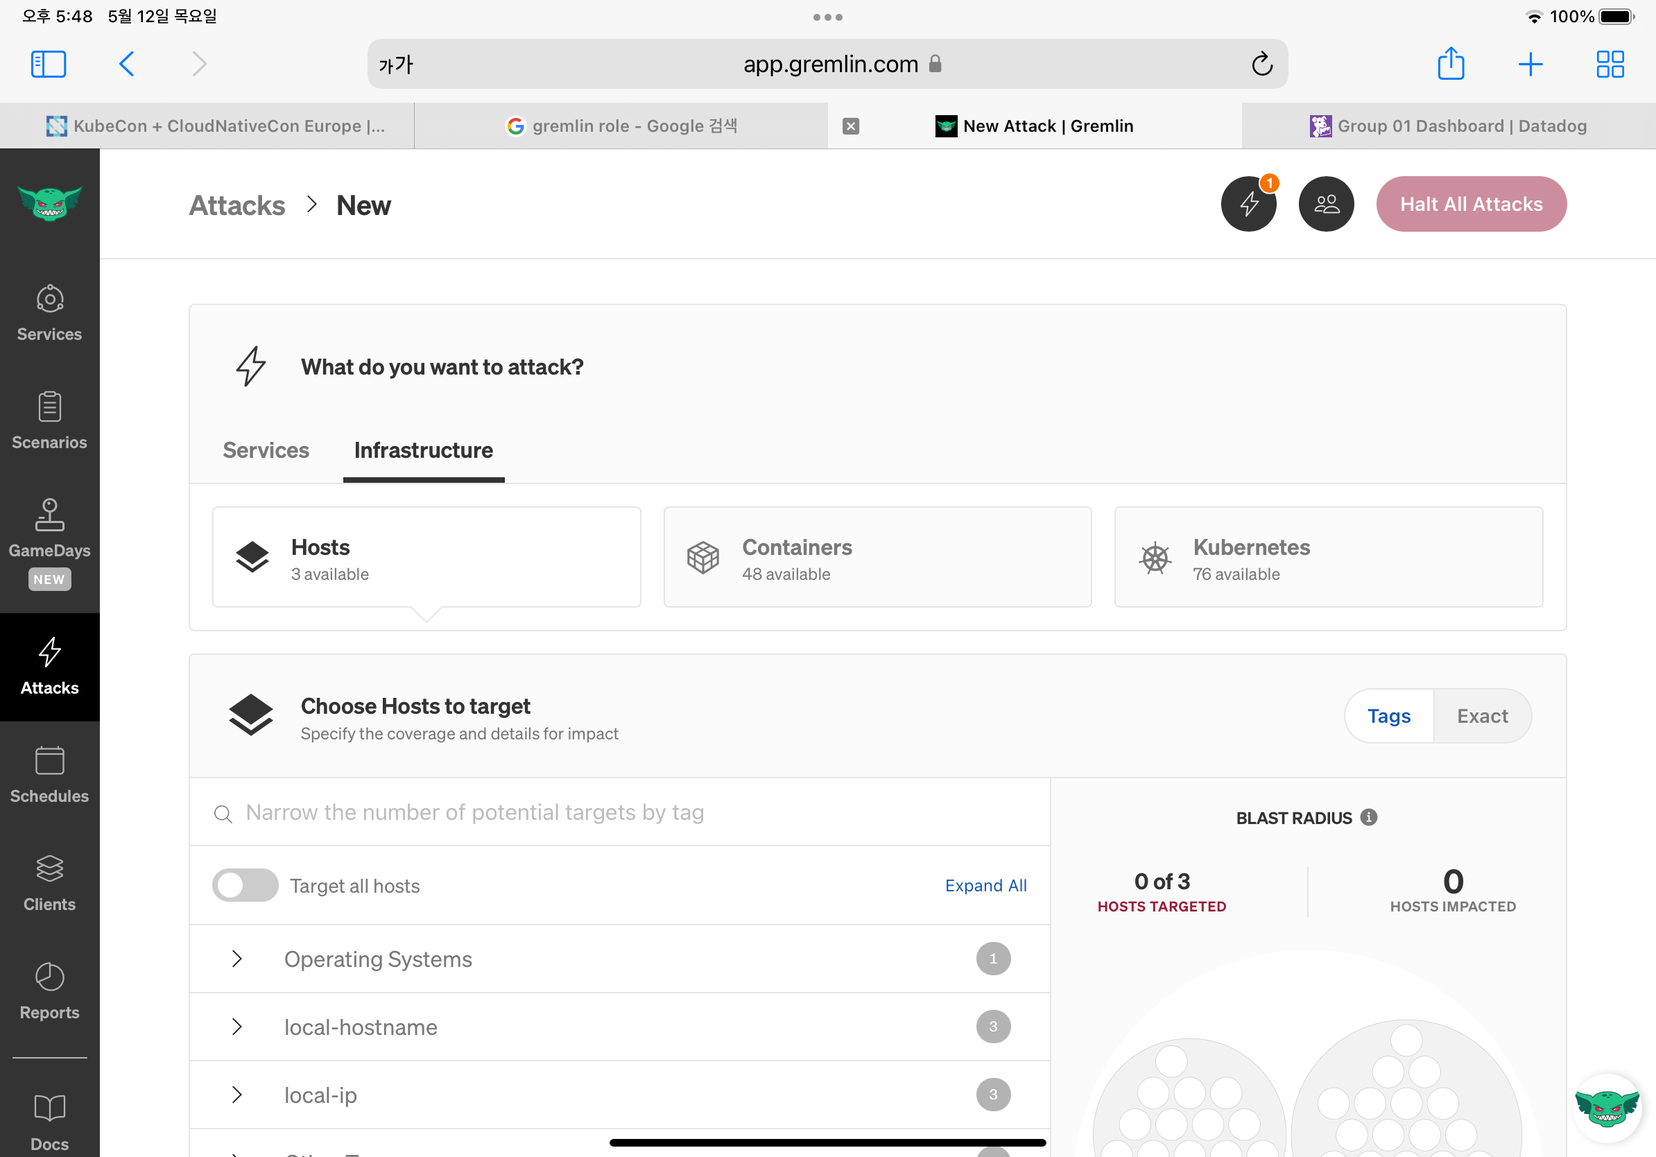1656x1157 pixels.
Task: Open a new Safari tab
Action: point(1531,64)
